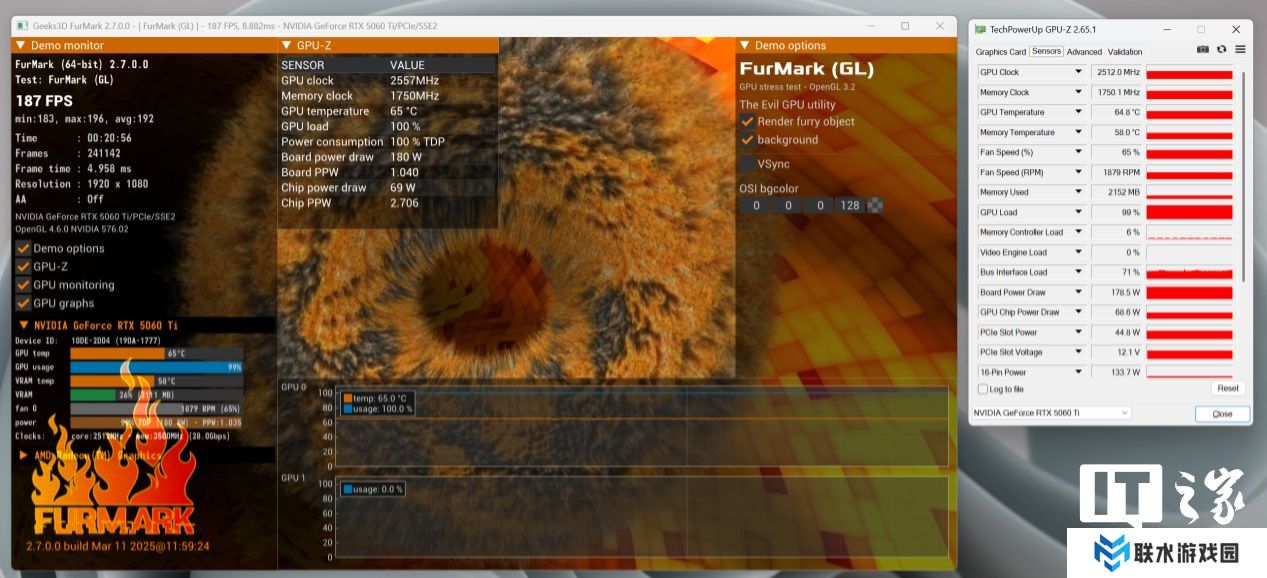
Task: Expand the AMD Radeon Graphics section
Action: tap(23, 455)
